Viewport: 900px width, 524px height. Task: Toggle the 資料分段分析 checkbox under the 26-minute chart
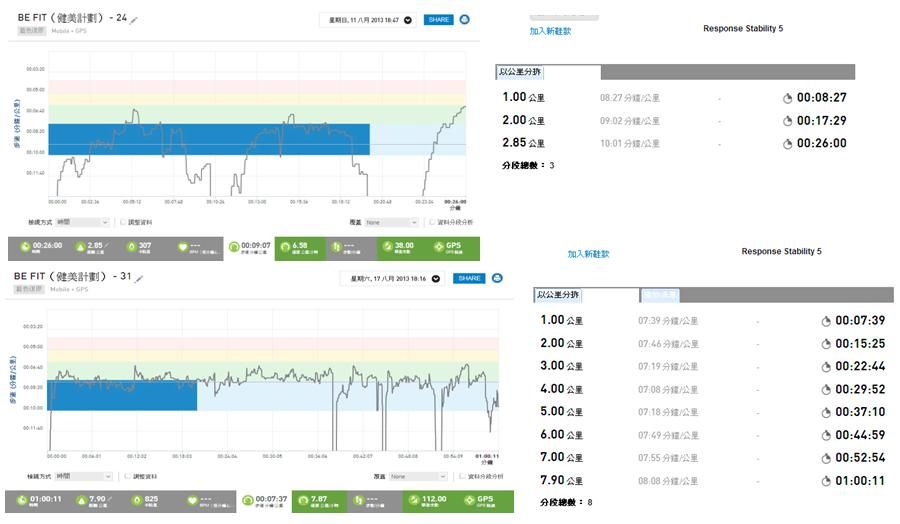(432, 222)
